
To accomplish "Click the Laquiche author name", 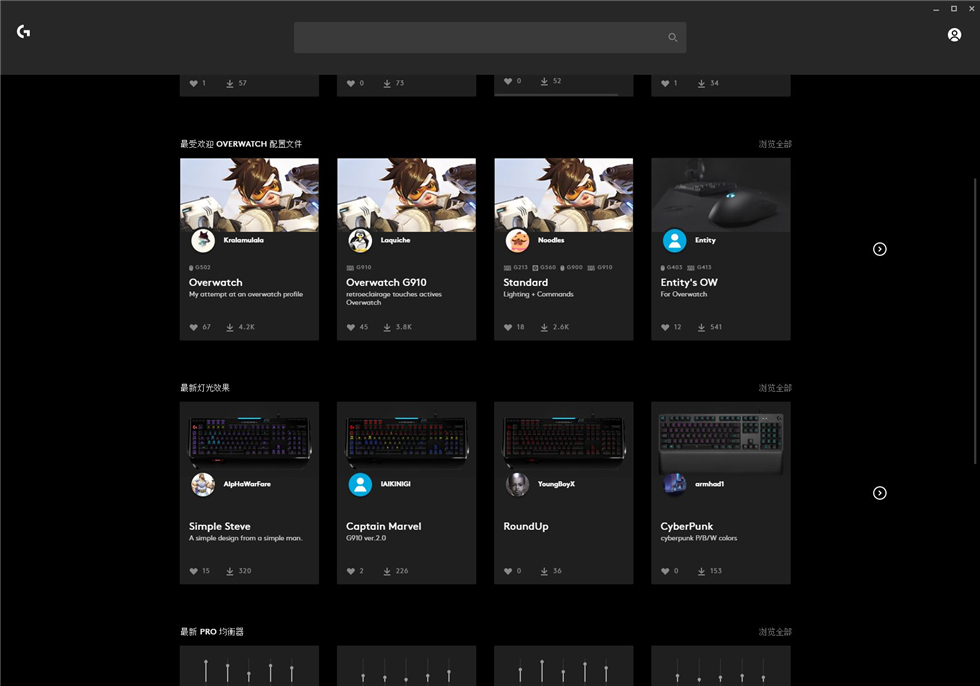I will 396,240.
